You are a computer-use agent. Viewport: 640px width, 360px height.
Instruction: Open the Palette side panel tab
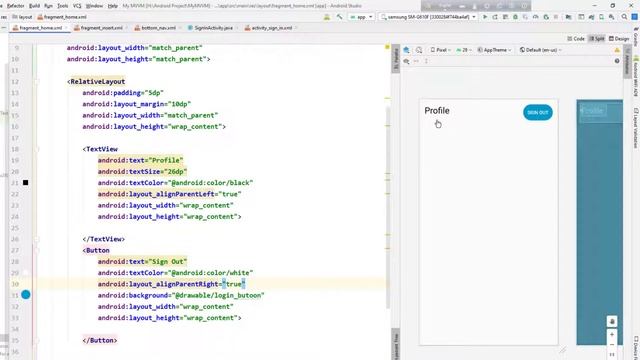point(395,59)
